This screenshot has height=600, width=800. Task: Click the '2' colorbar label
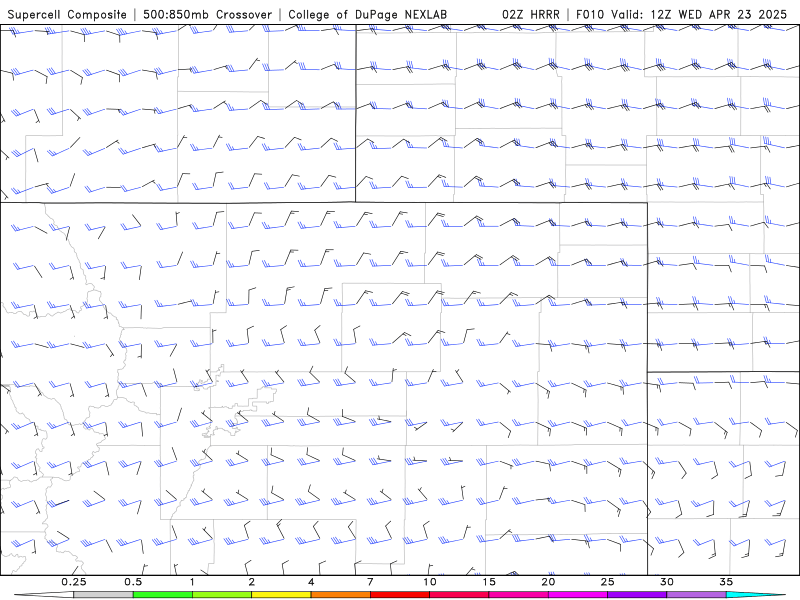(252, 582)
